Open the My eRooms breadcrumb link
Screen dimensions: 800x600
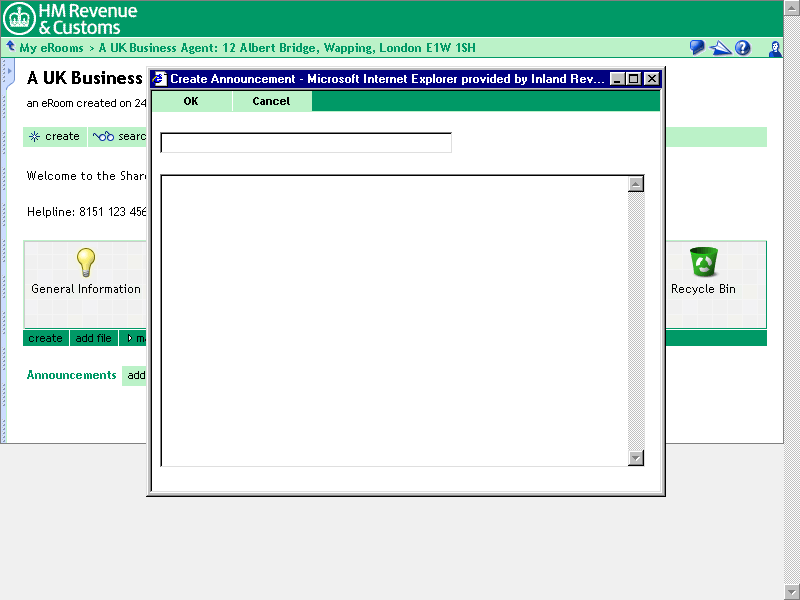51,48
